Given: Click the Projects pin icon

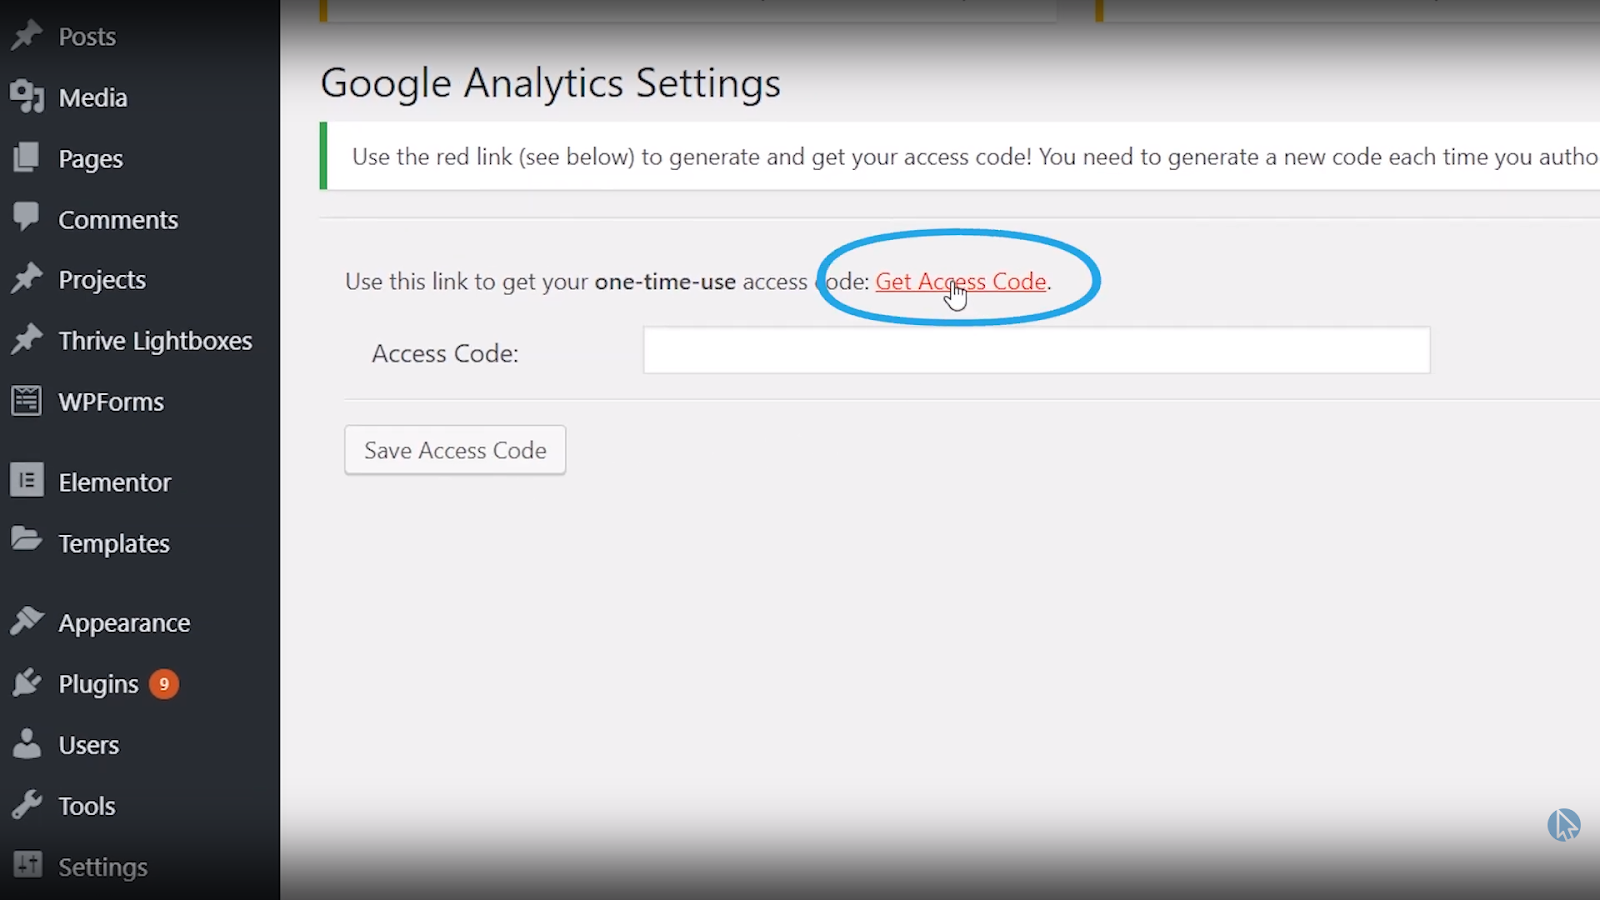Looking at the screenshot, I should [27, 279].
